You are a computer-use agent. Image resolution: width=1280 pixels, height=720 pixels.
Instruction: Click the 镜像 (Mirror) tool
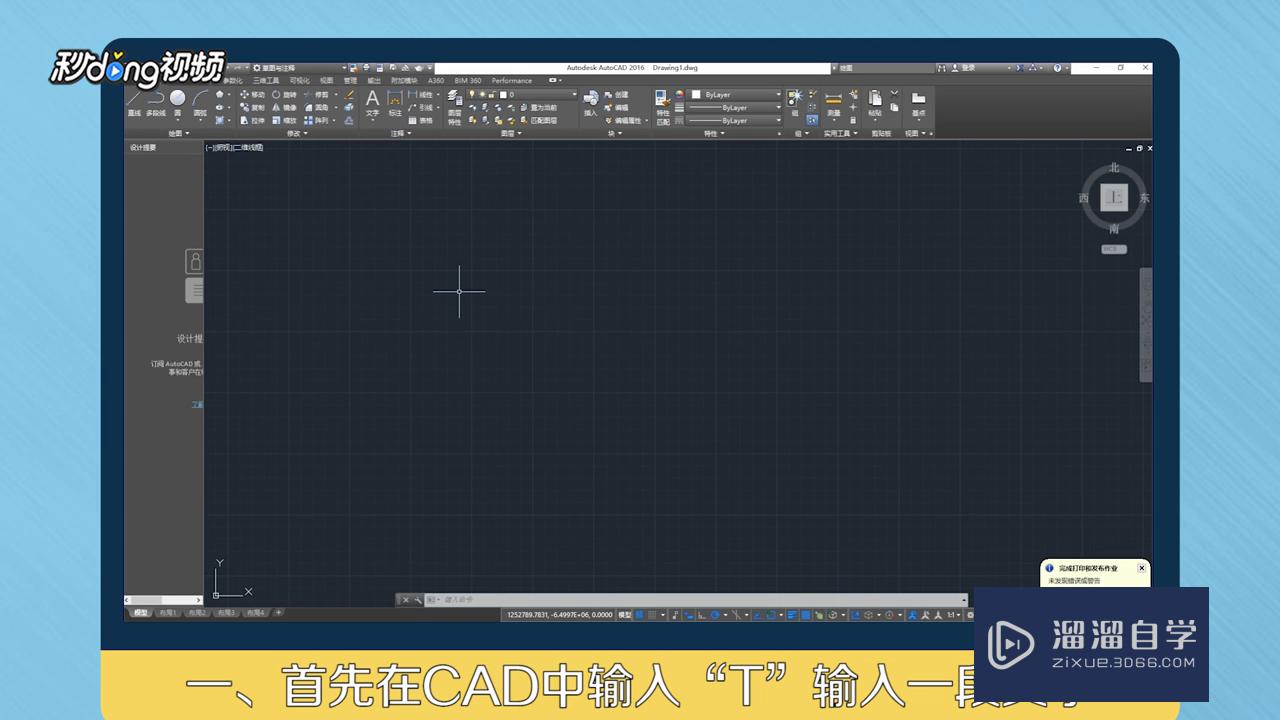tap(283, 107)
